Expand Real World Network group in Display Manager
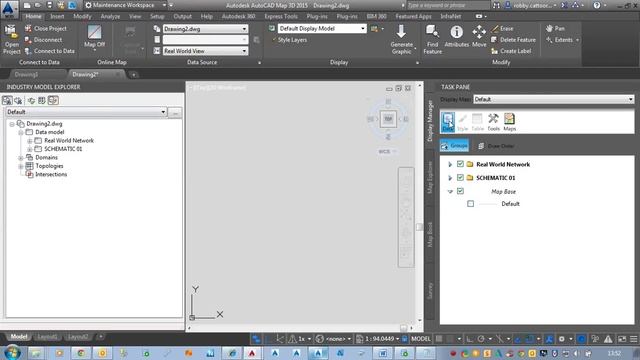The width and height of the screenshot is (640, 360). point(450,164)
